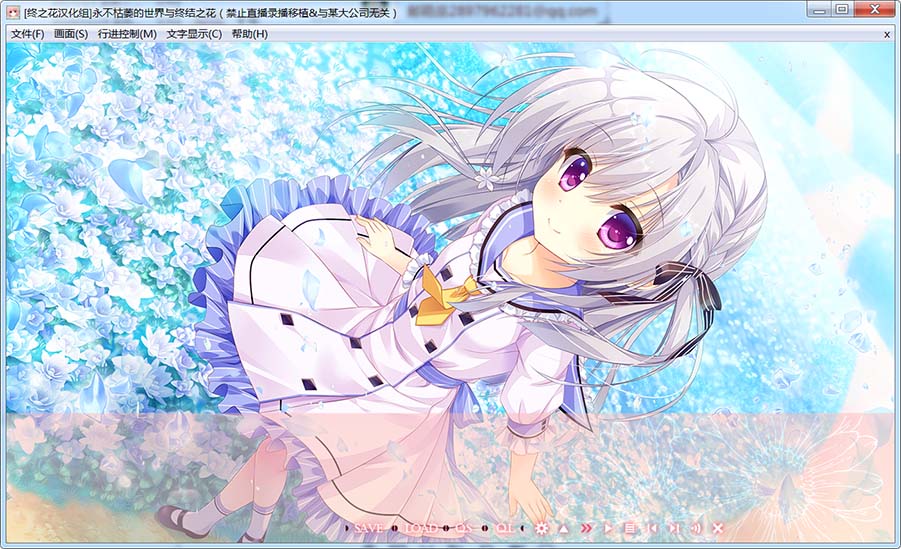This screenshot has height=549, width=901.
Task: Jump to previous scene icon
Action: pyautogui.click(x=651, y=527)
